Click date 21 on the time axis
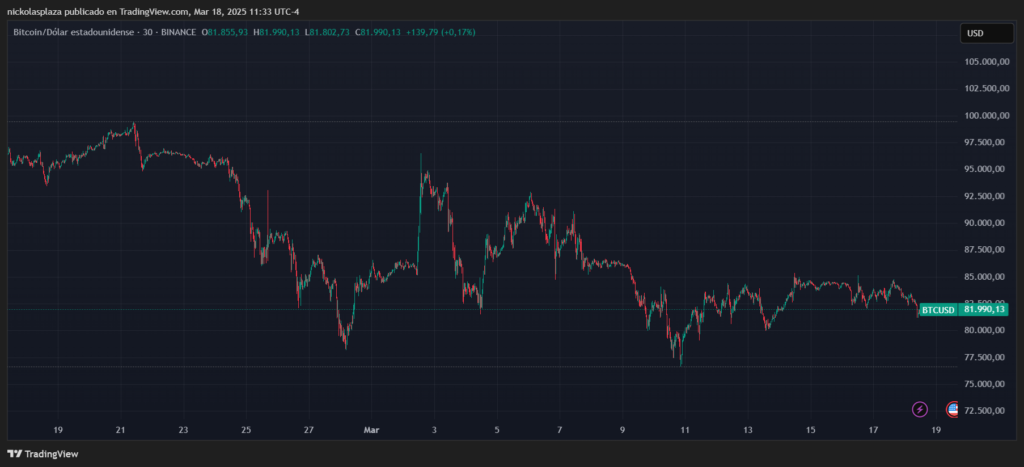This screenshot has height=467, width=1024. [x=120, y=430]
